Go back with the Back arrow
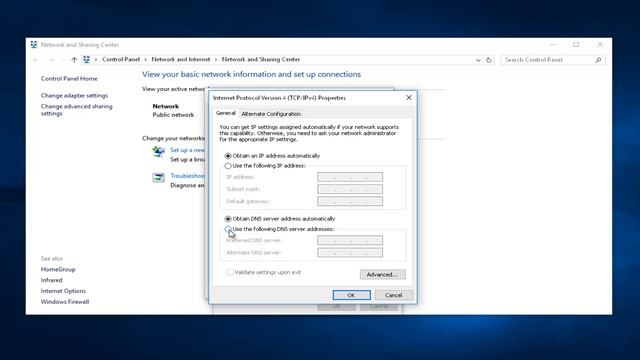This screenshot has height=360, width=640. coord(36,60)
